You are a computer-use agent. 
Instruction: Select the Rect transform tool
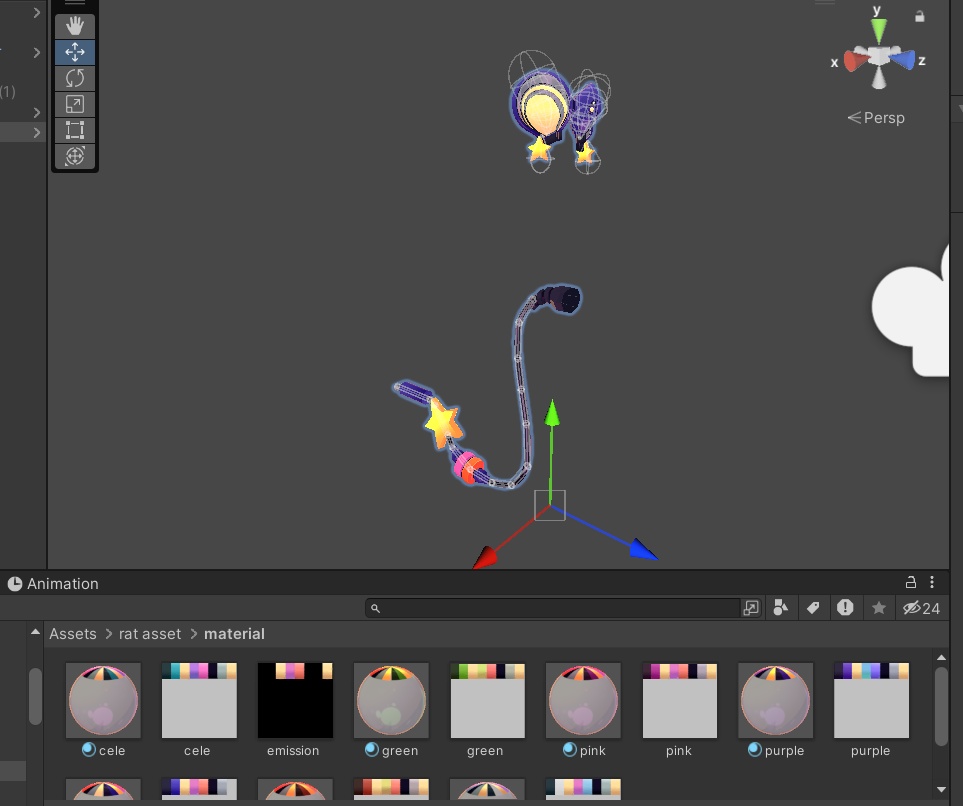pos(75,130)
